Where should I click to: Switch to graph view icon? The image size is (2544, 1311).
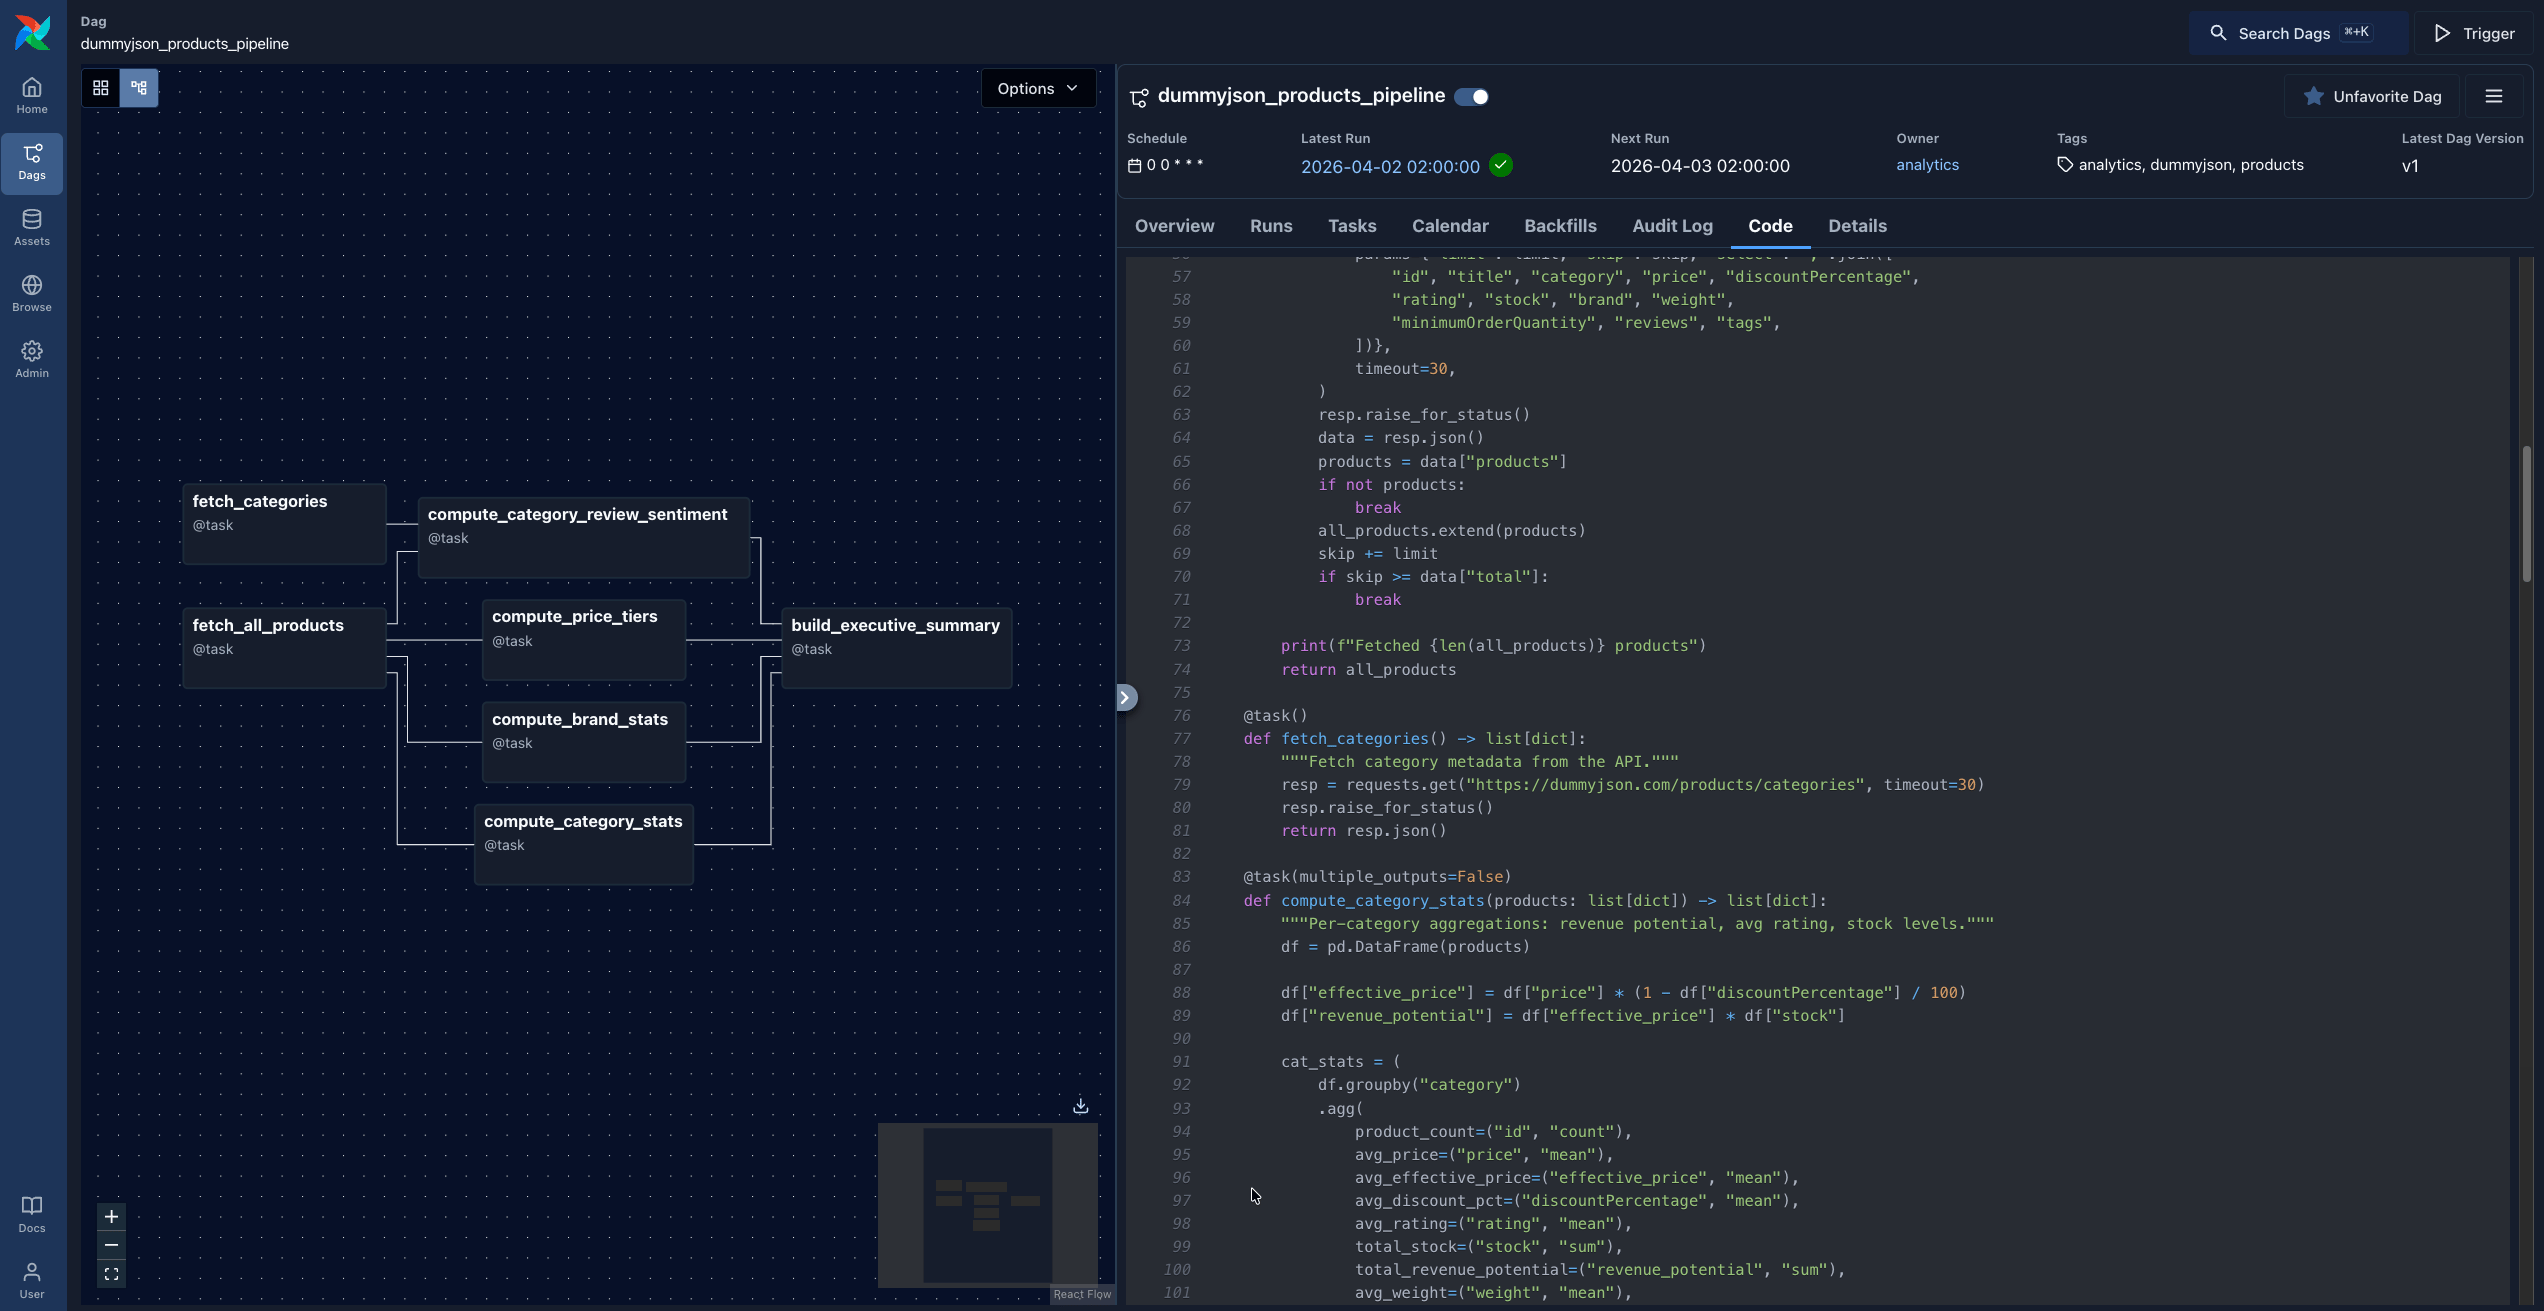[x=139, y=88]
